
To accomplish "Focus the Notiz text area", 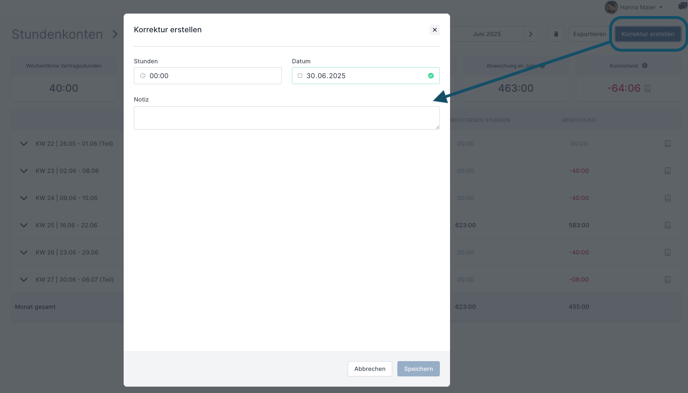I will pyautogui.click(x=287, y=118).
